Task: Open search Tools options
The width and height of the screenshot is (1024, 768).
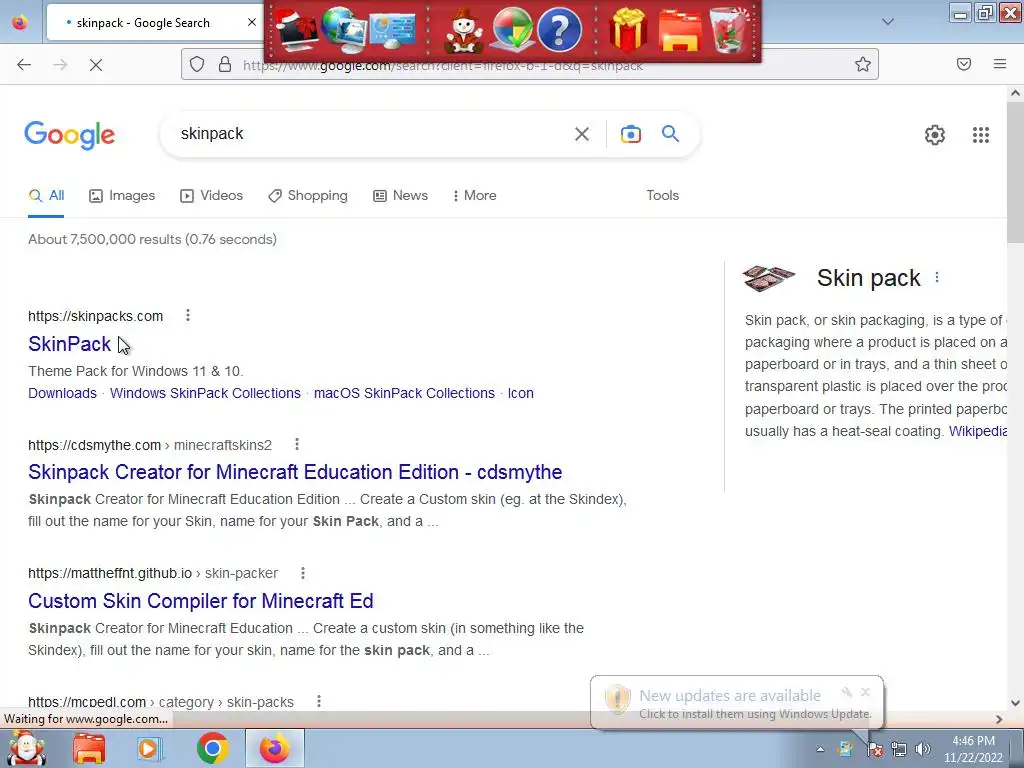Action: 662,195
